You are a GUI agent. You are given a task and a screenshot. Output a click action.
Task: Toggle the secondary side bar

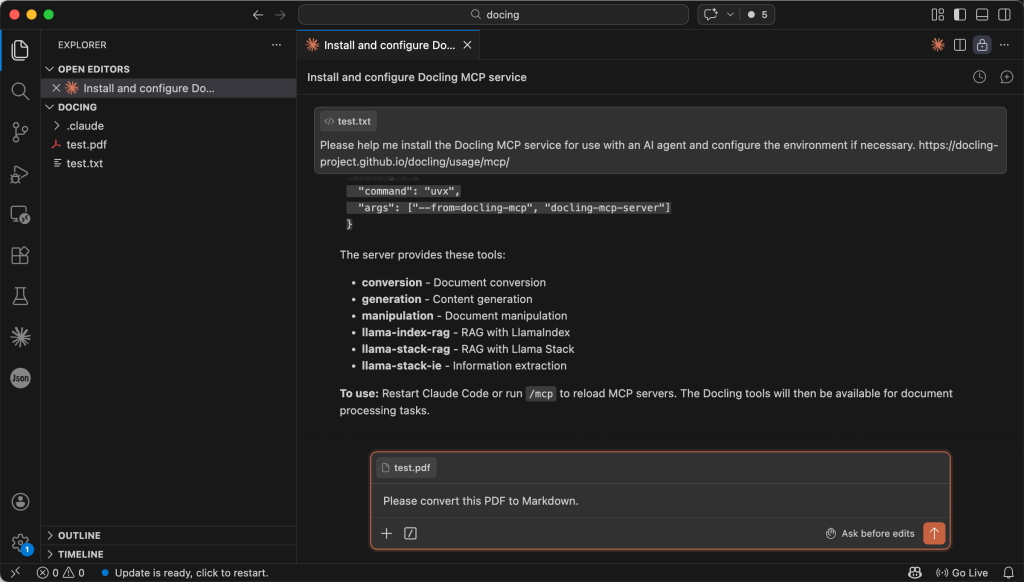click(1004, 14)
